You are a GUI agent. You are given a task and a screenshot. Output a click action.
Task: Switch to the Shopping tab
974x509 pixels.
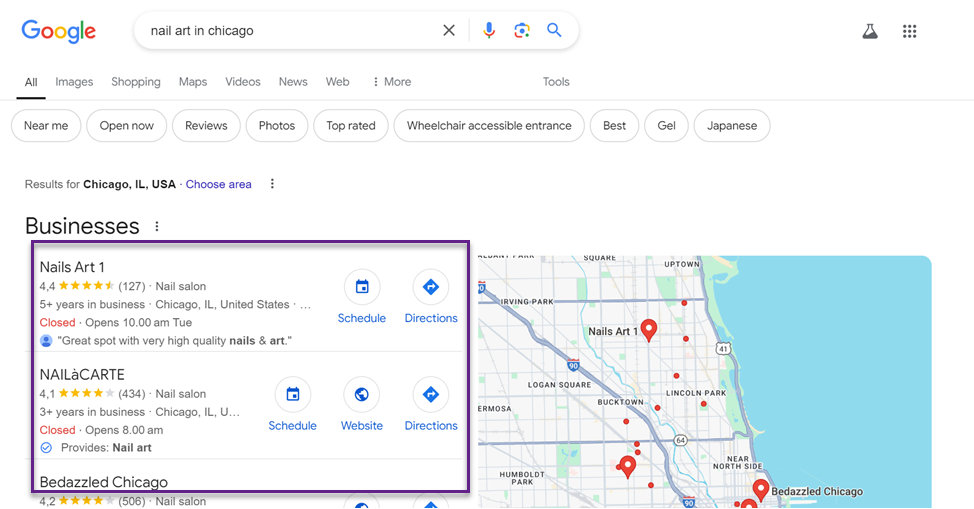(135, 81)
